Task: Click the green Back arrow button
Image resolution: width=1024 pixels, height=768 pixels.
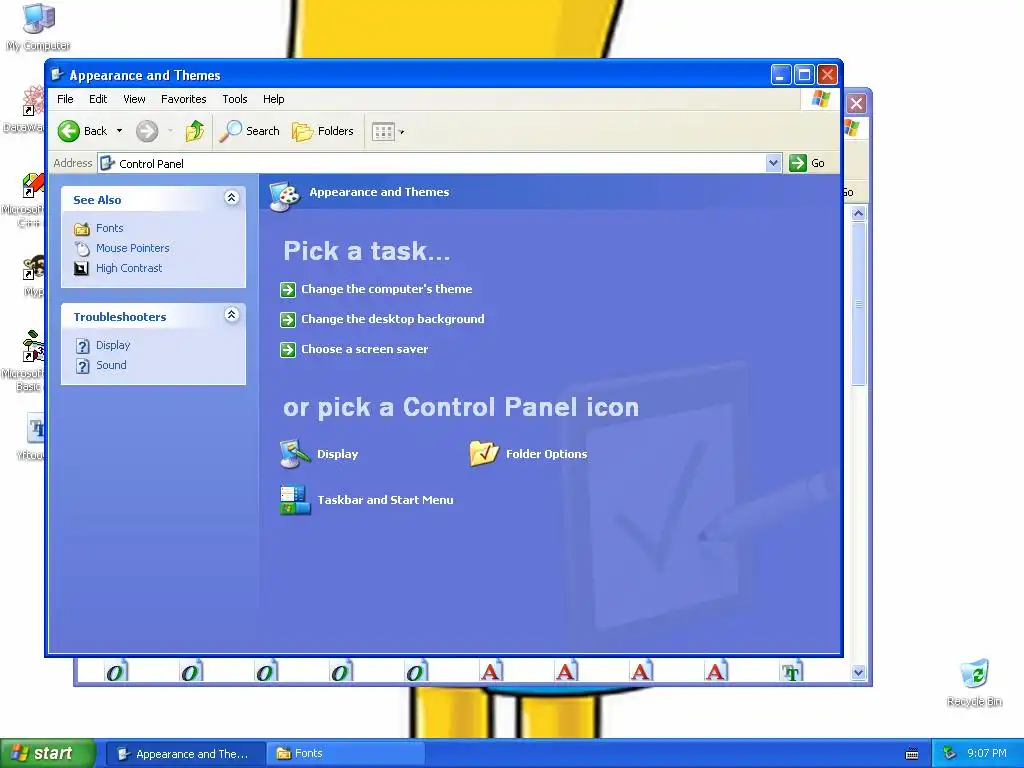Action: (x=69, y=131)
